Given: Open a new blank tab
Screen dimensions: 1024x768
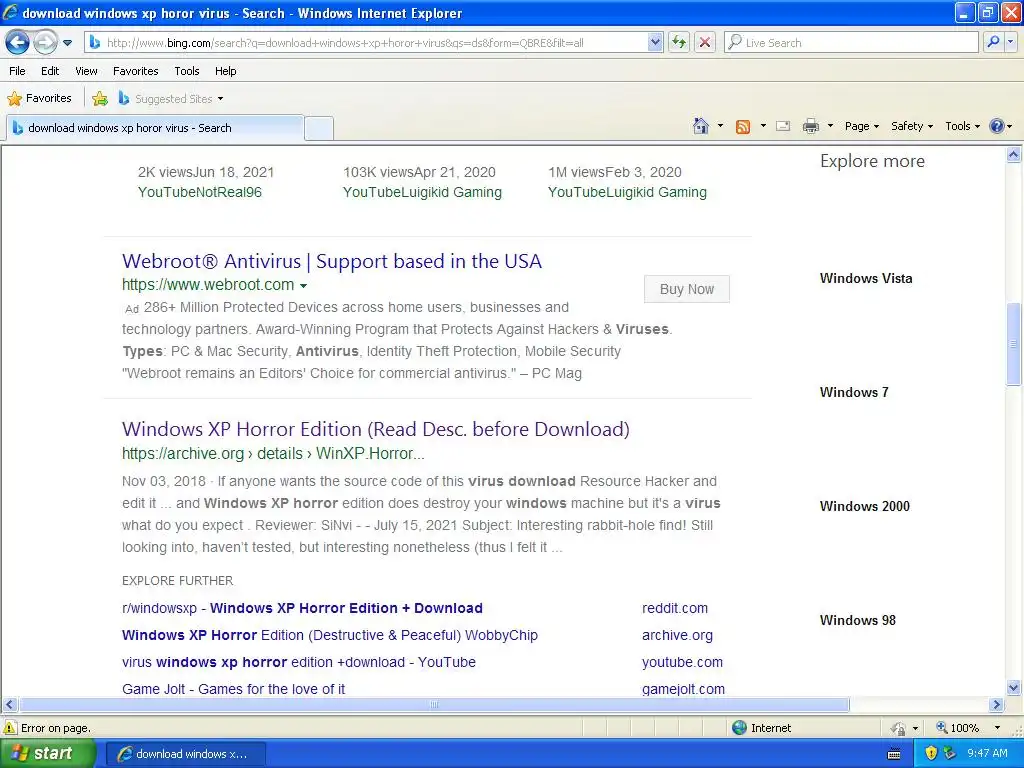Looking at the screenshot, I should (319, 128).
